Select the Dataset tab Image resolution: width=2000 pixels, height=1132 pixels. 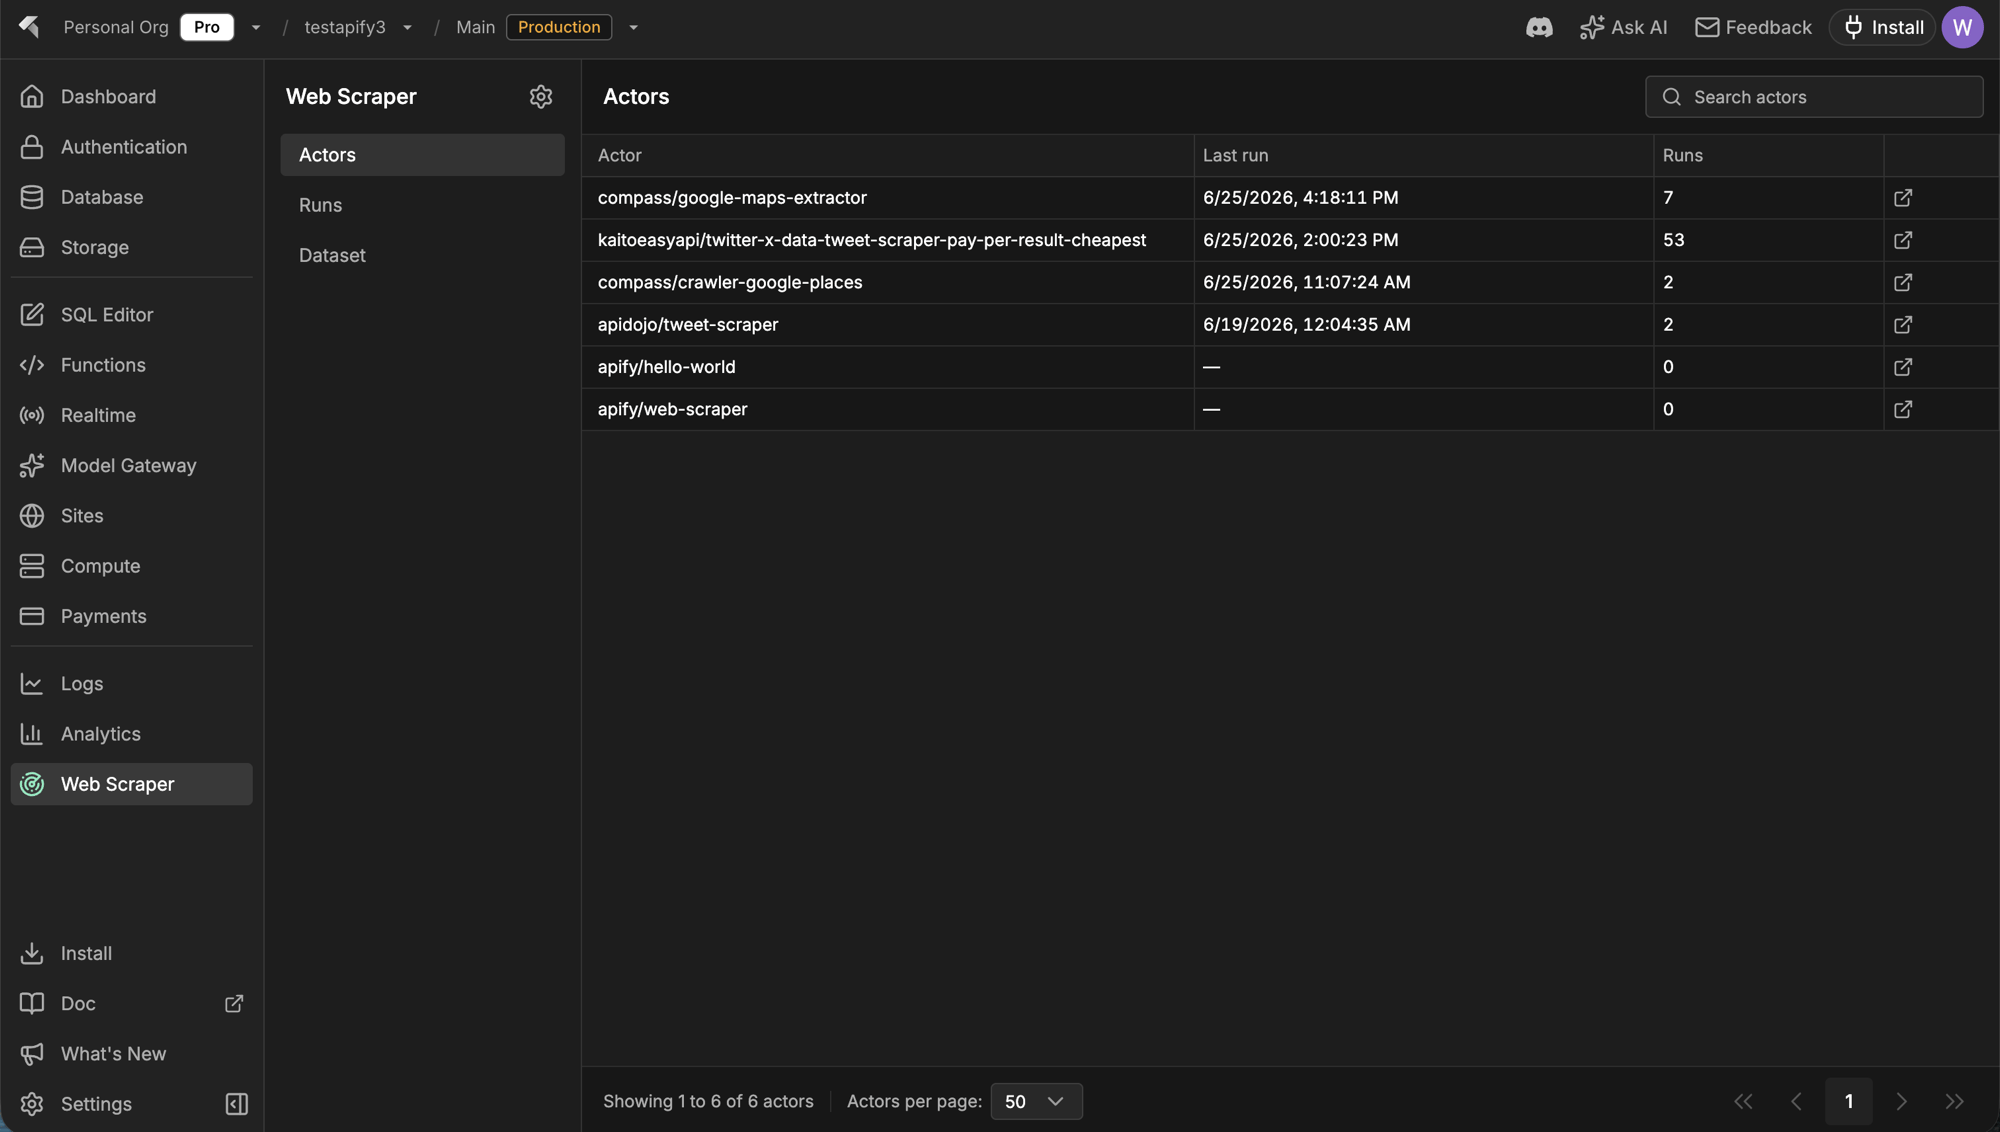click(422, 255)
